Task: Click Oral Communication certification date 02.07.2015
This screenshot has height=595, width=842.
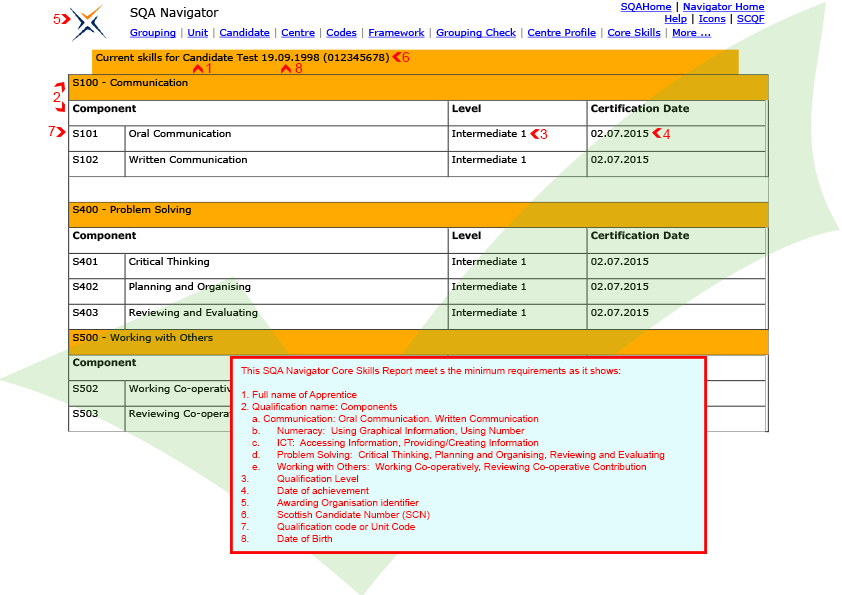Action: [676, 139]
